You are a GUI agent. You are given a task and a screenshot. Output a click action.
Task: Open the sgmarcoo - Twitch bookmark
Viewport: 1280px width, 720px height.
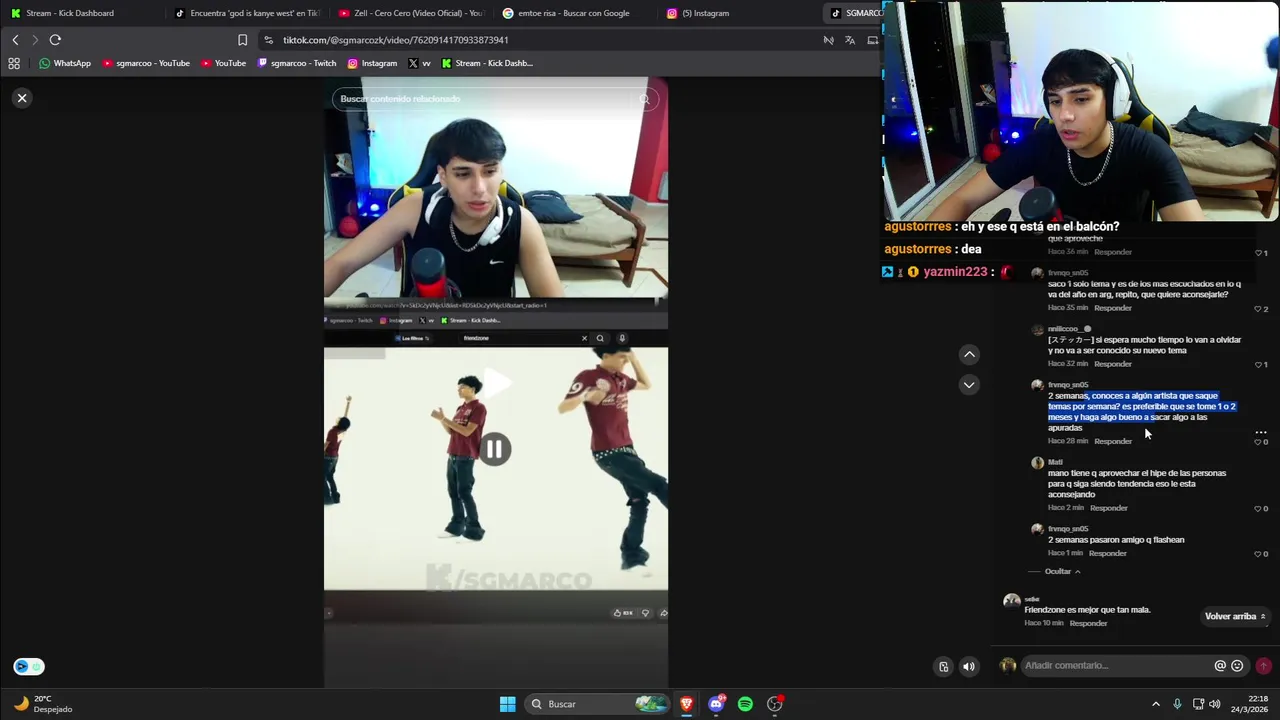click(x=297, y=63)
